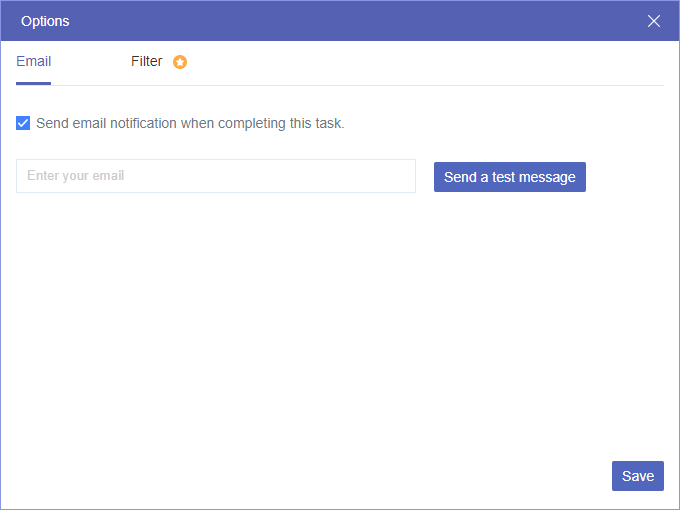
Task: Open the Email tab
Action: [34, 62]
